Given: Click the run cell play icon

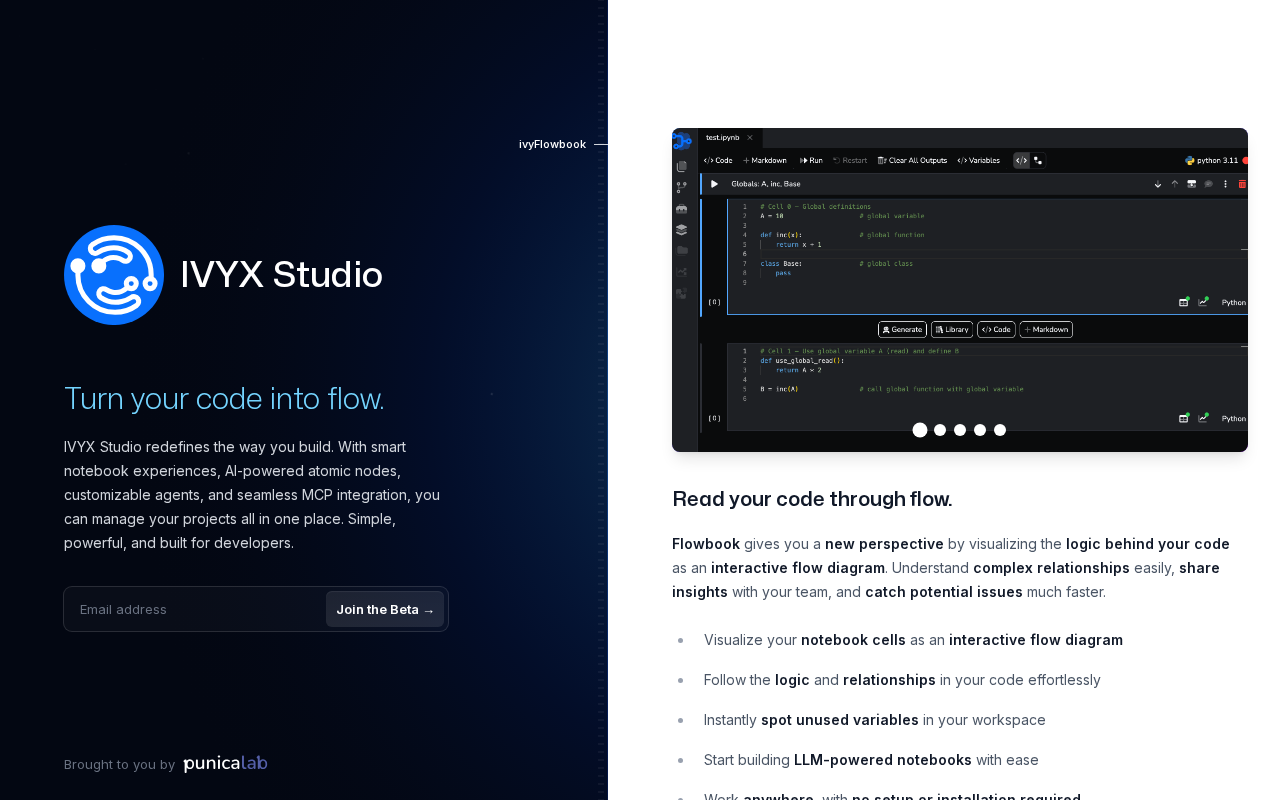Looking at the screenshot, I should click(x=714, y=184).
